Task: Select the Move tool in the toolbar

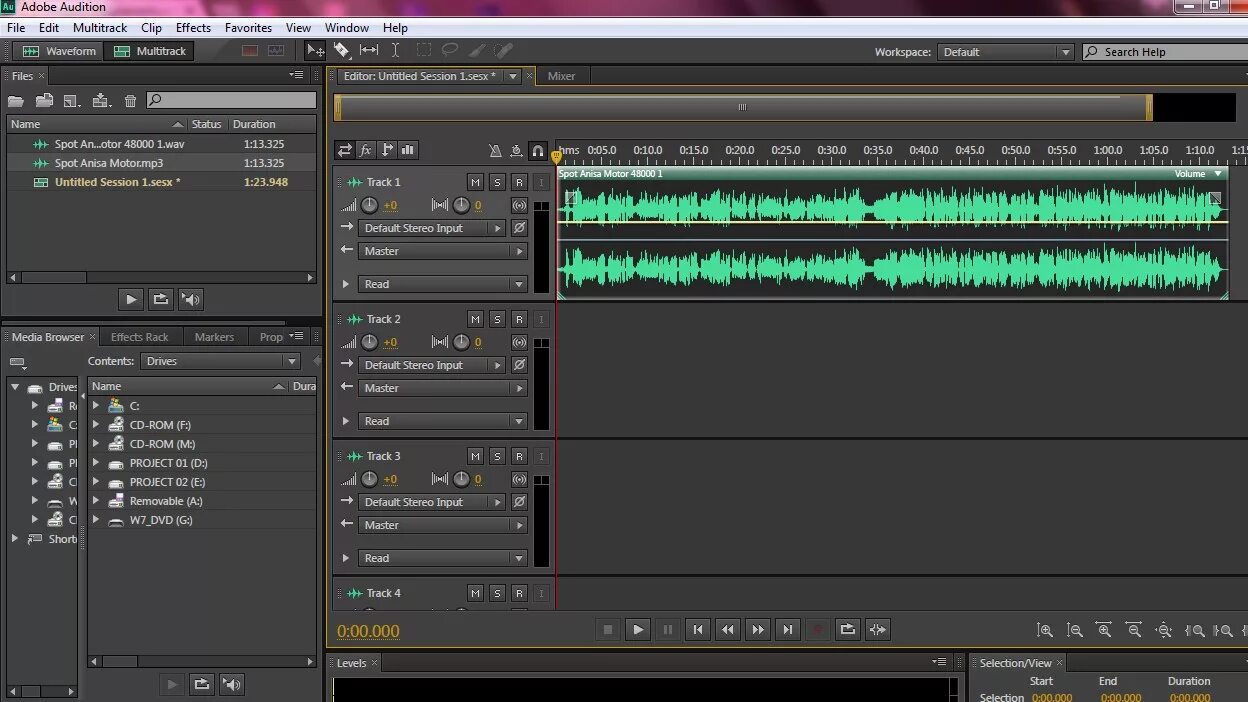Action: pyautogui.click(x=313, y=50)
